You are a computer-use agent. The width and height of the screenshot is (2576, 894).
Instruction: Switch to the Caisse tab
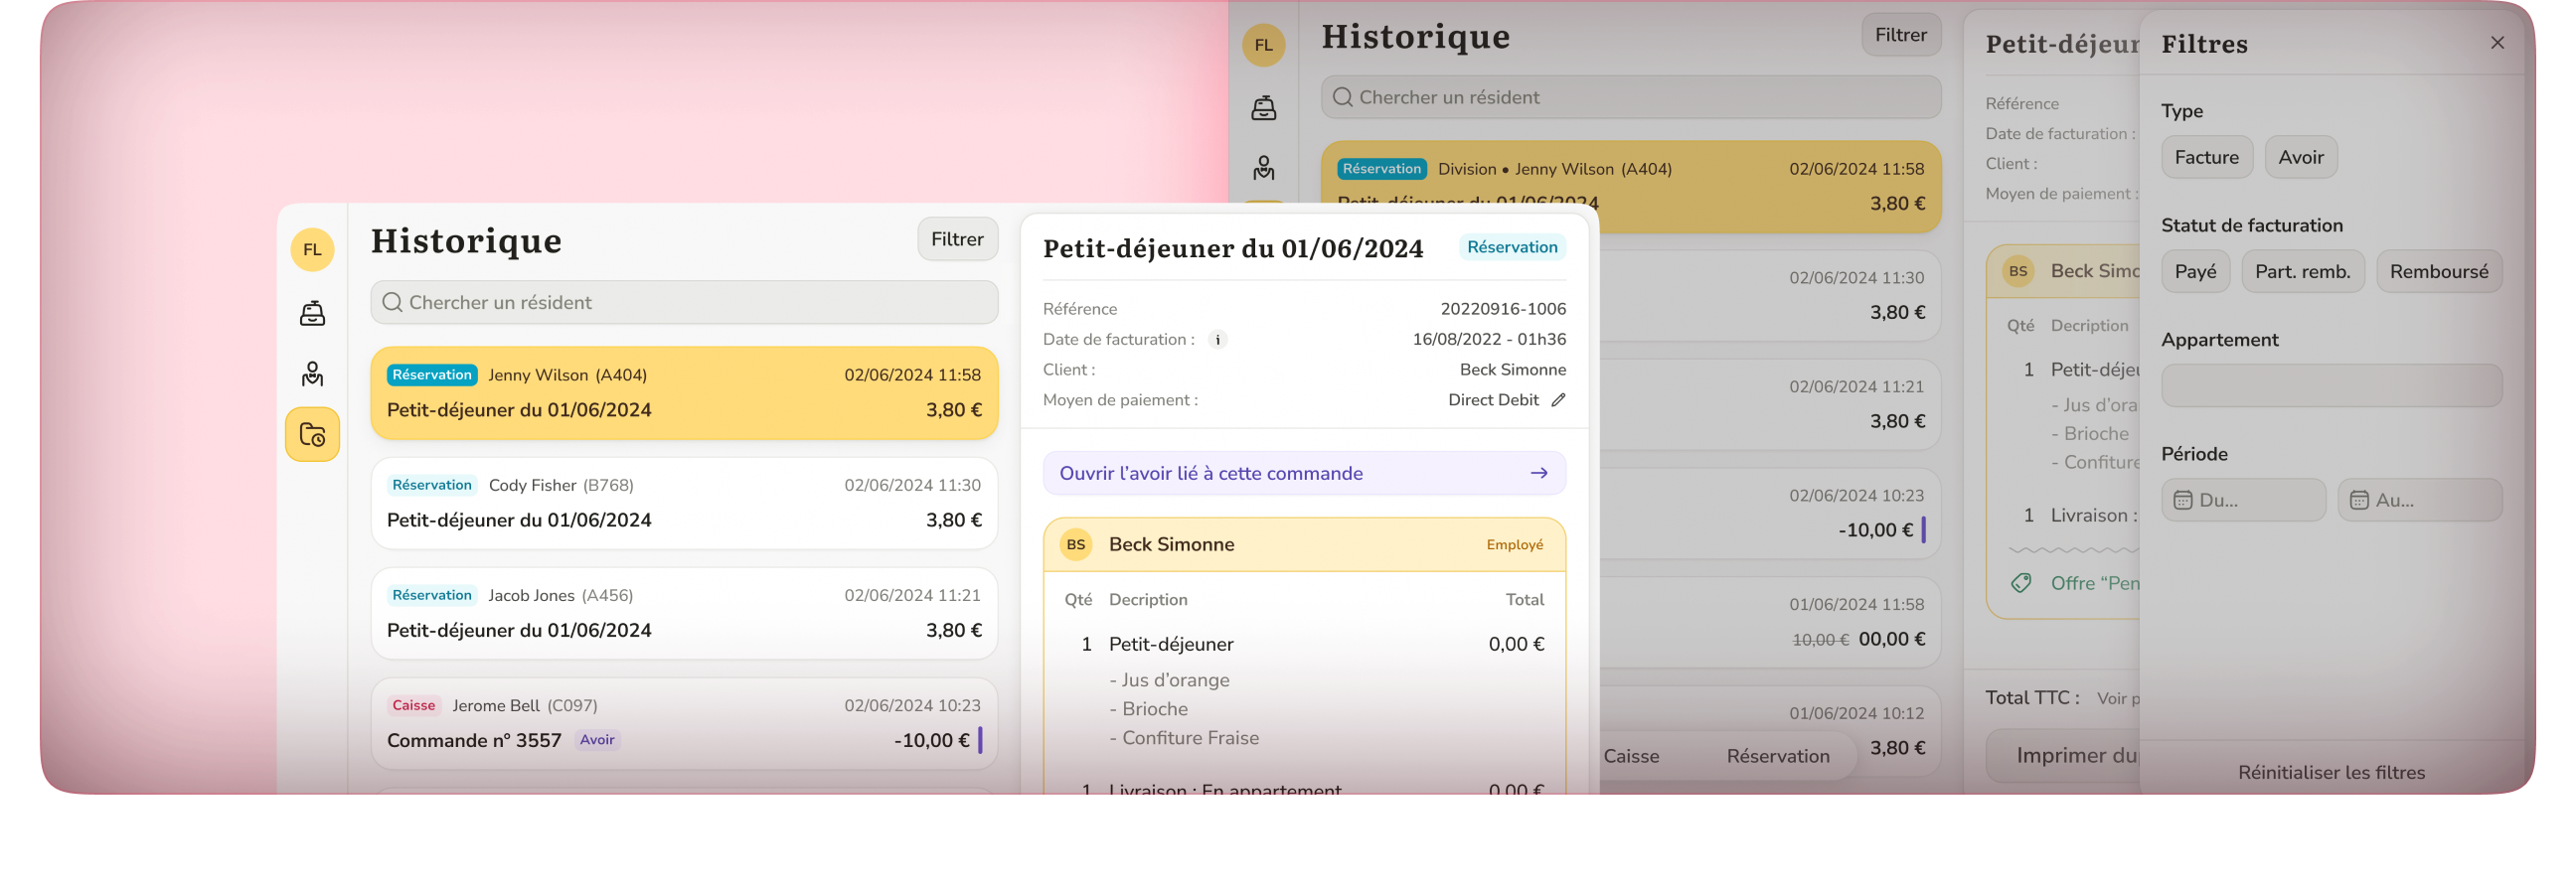point(1631,756)
